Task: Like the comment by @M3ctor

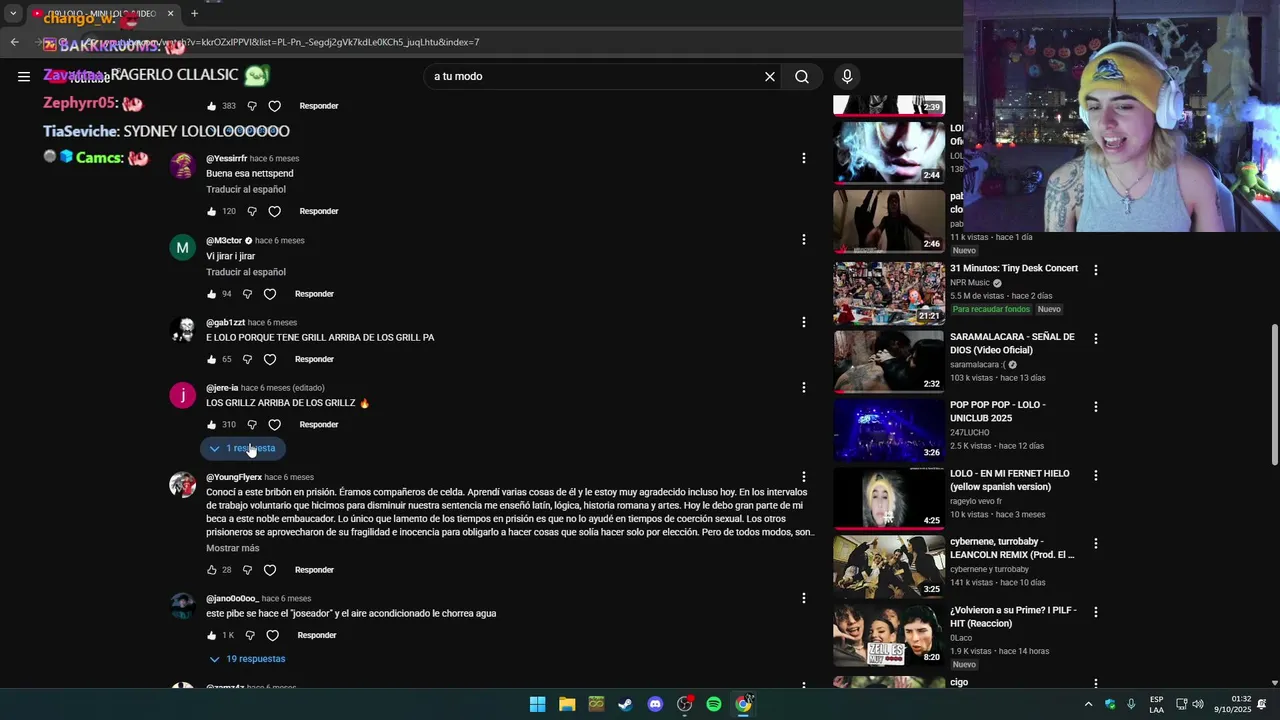Action: [x=211, y=294]
